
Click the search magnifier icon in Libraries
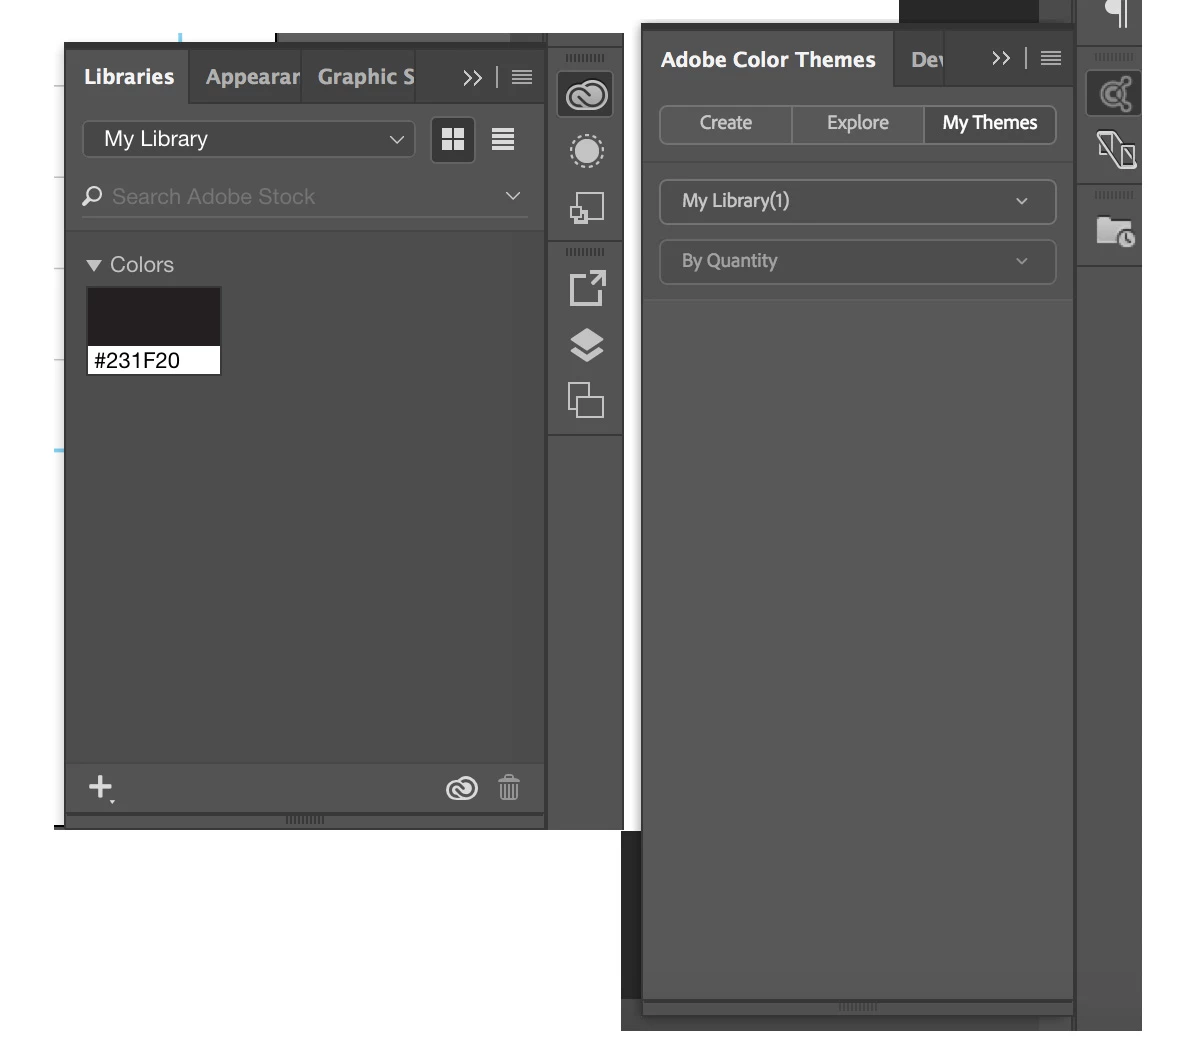pos(92,196)
